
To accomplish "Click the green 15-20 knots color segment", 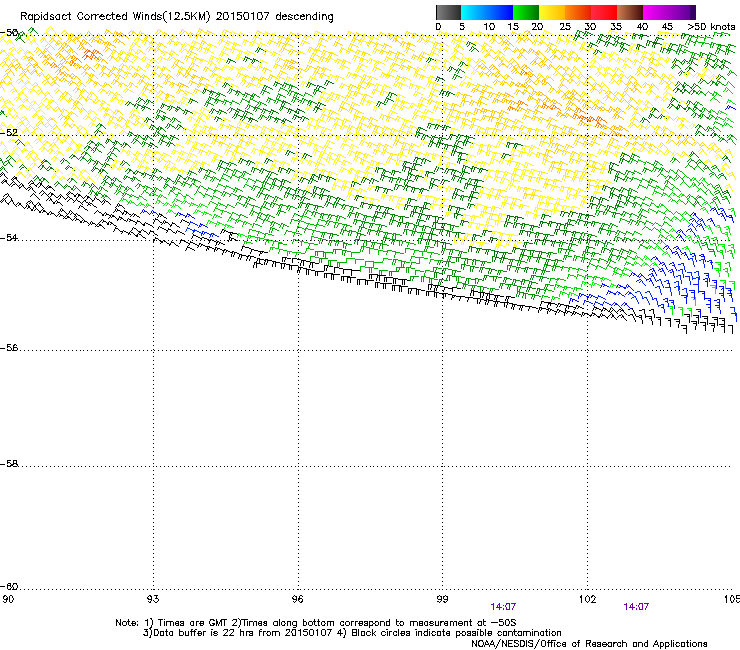I will point(526,12).
